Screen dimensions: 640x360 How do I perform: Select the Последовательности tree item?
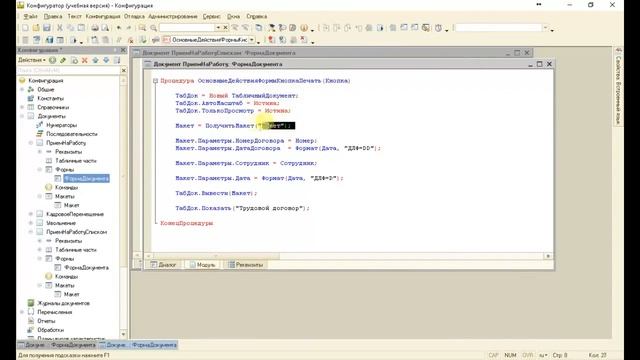(71, 134)
